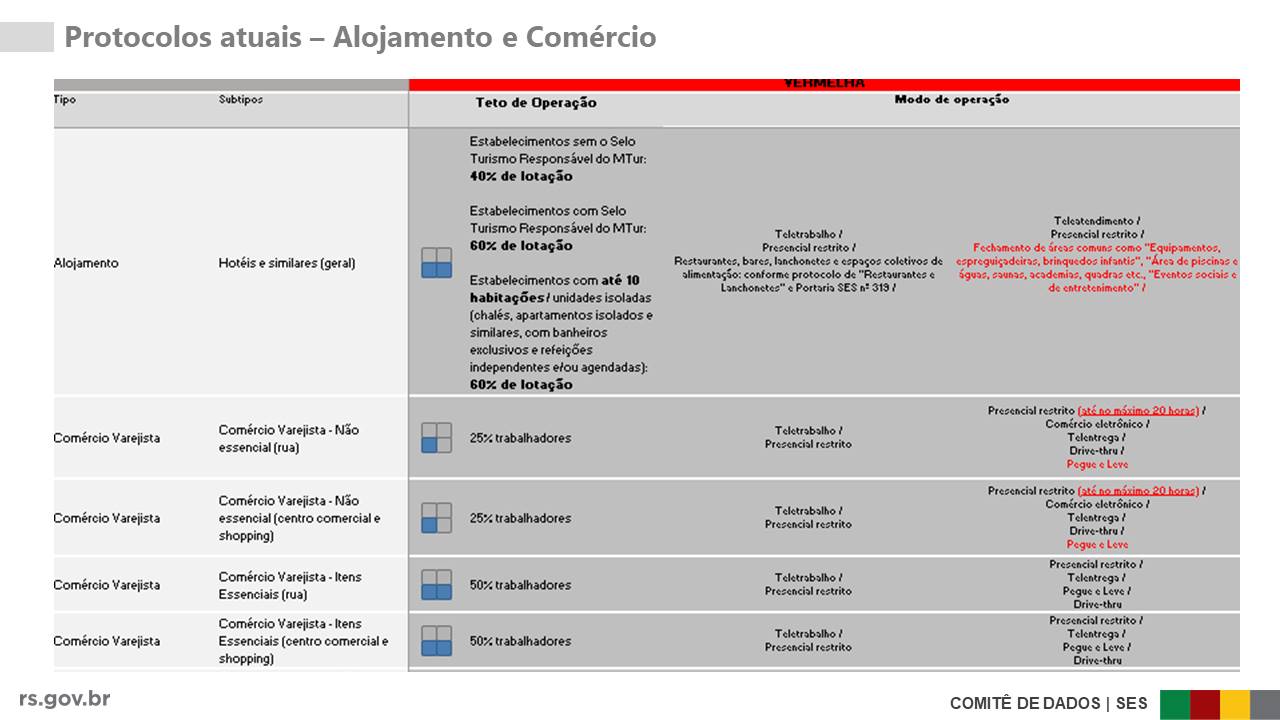The width and height of the screenshot is (1280, 720).
Task: Click grid icon for Itens Essenciais (centro comercial)
Action: point(436,641)
